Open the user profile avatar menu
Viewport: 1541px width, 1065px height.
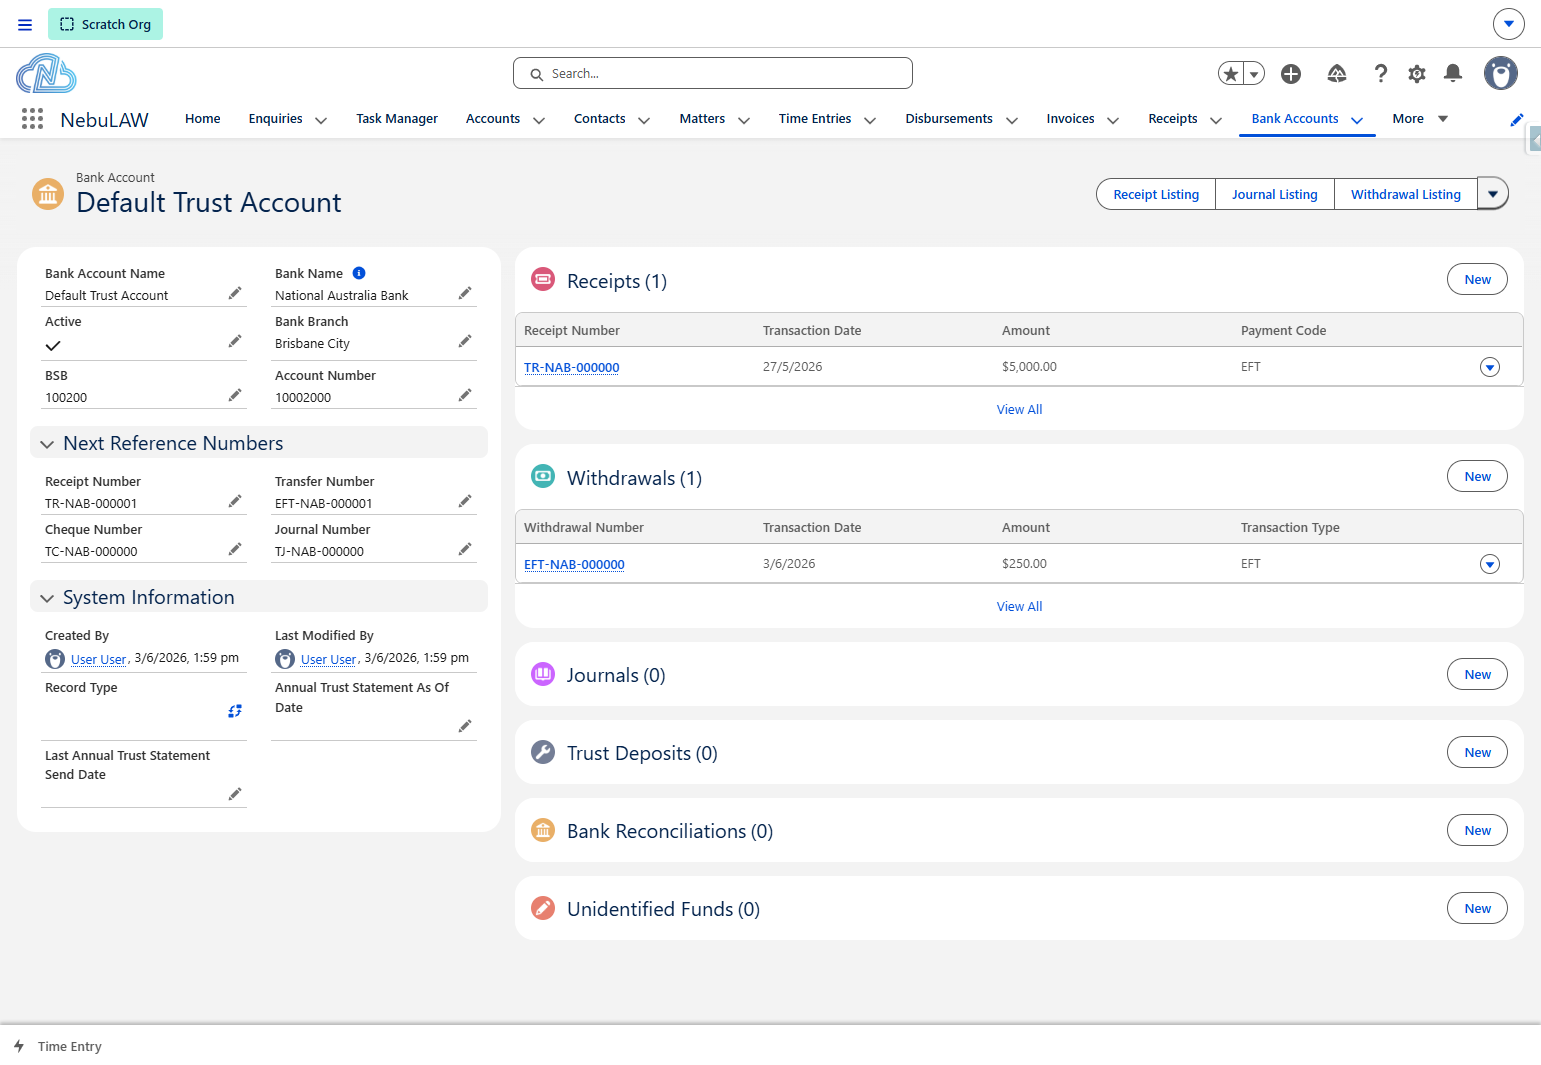click(1500, 73)
